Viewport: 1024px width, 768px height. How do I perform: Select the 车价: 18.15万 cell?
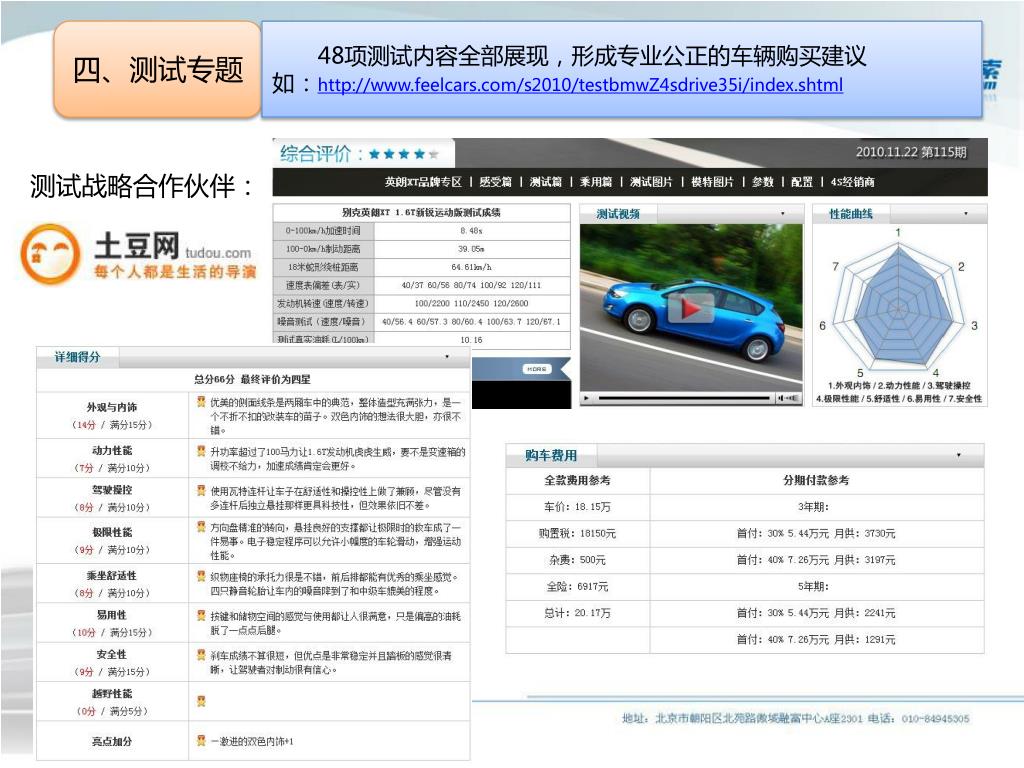click(x=577, y=507)
